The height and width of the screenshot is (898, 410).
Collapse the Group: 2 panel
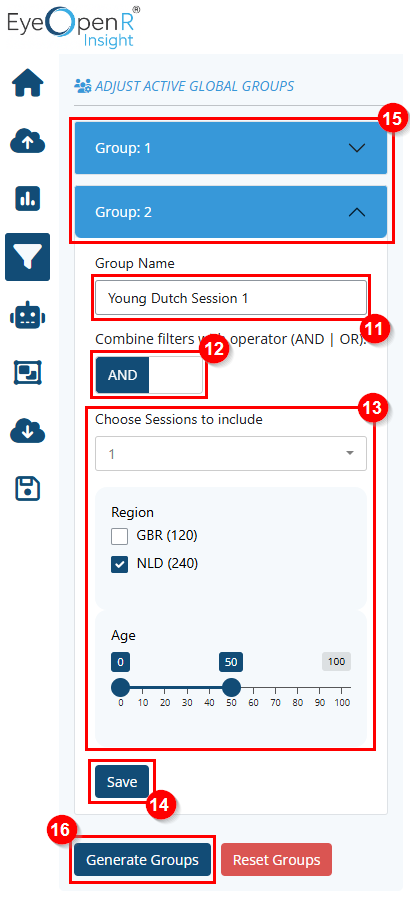point(231,212)
